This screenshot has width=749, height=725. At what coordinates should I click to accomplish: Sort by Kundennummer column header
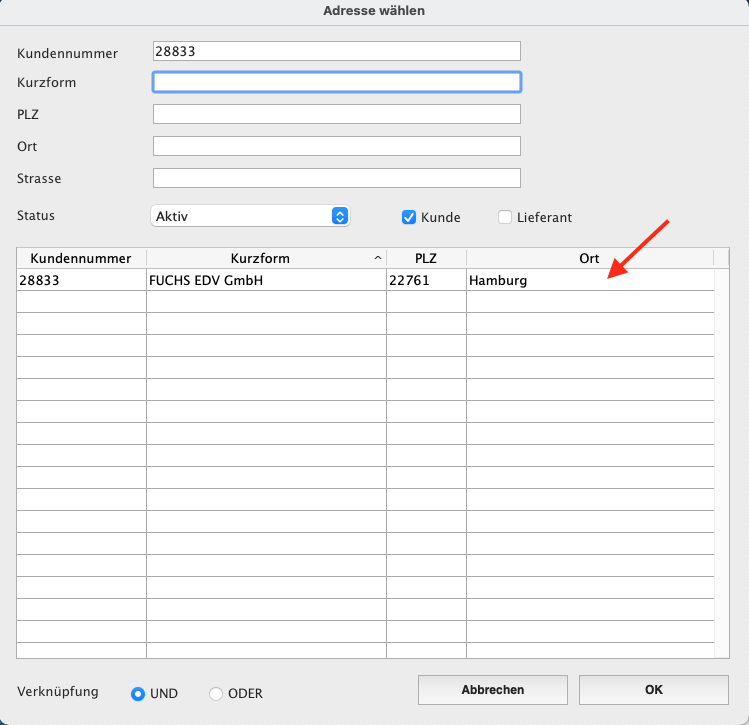[x=81, y=258]
